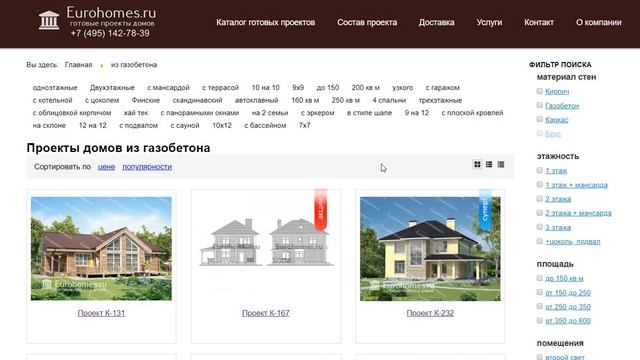The height and width of the screenshot is (360, 640).
Task: Select the автоклавный tag
Action: (256, 100)
